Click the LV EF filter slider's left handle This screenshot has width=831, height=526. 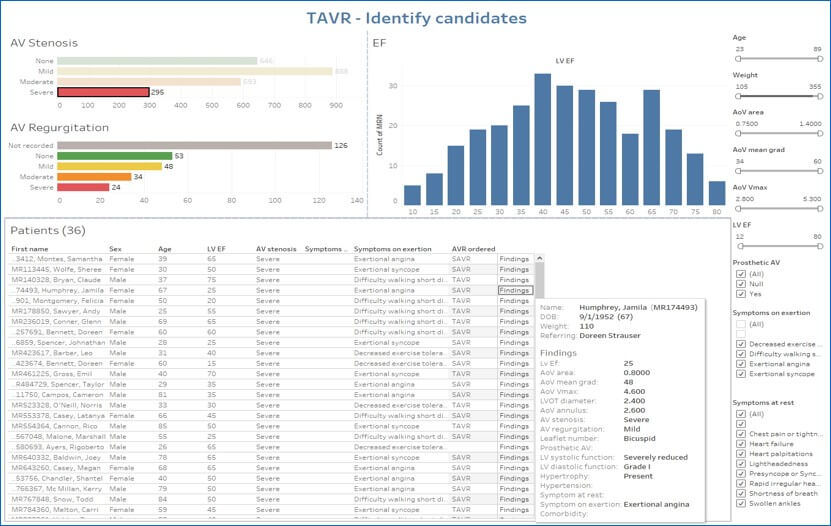point(740,246)
